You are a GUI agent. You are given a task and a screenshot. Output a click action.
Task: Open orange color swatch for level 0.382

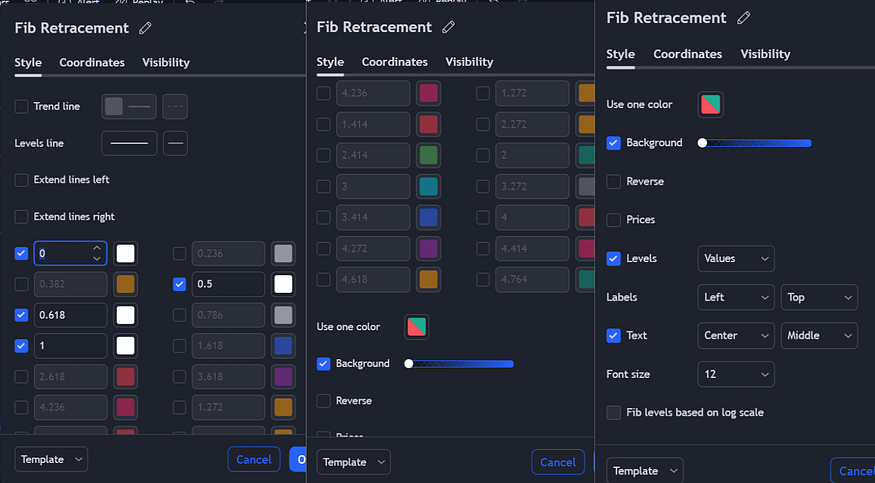coord(126,284)
